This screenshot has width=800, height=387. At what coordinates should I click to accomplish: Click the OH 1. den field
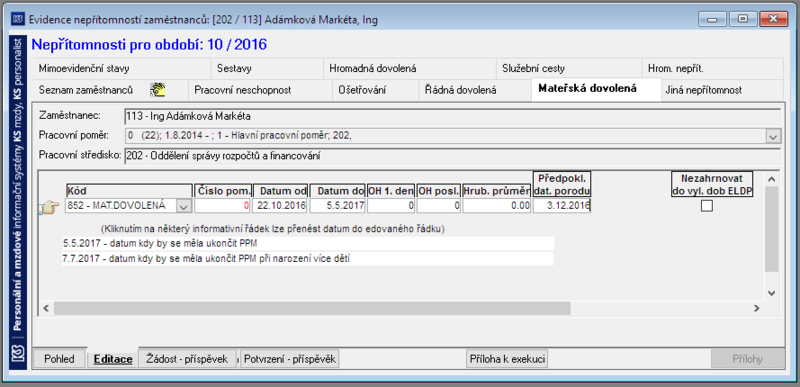click(391, 206)
